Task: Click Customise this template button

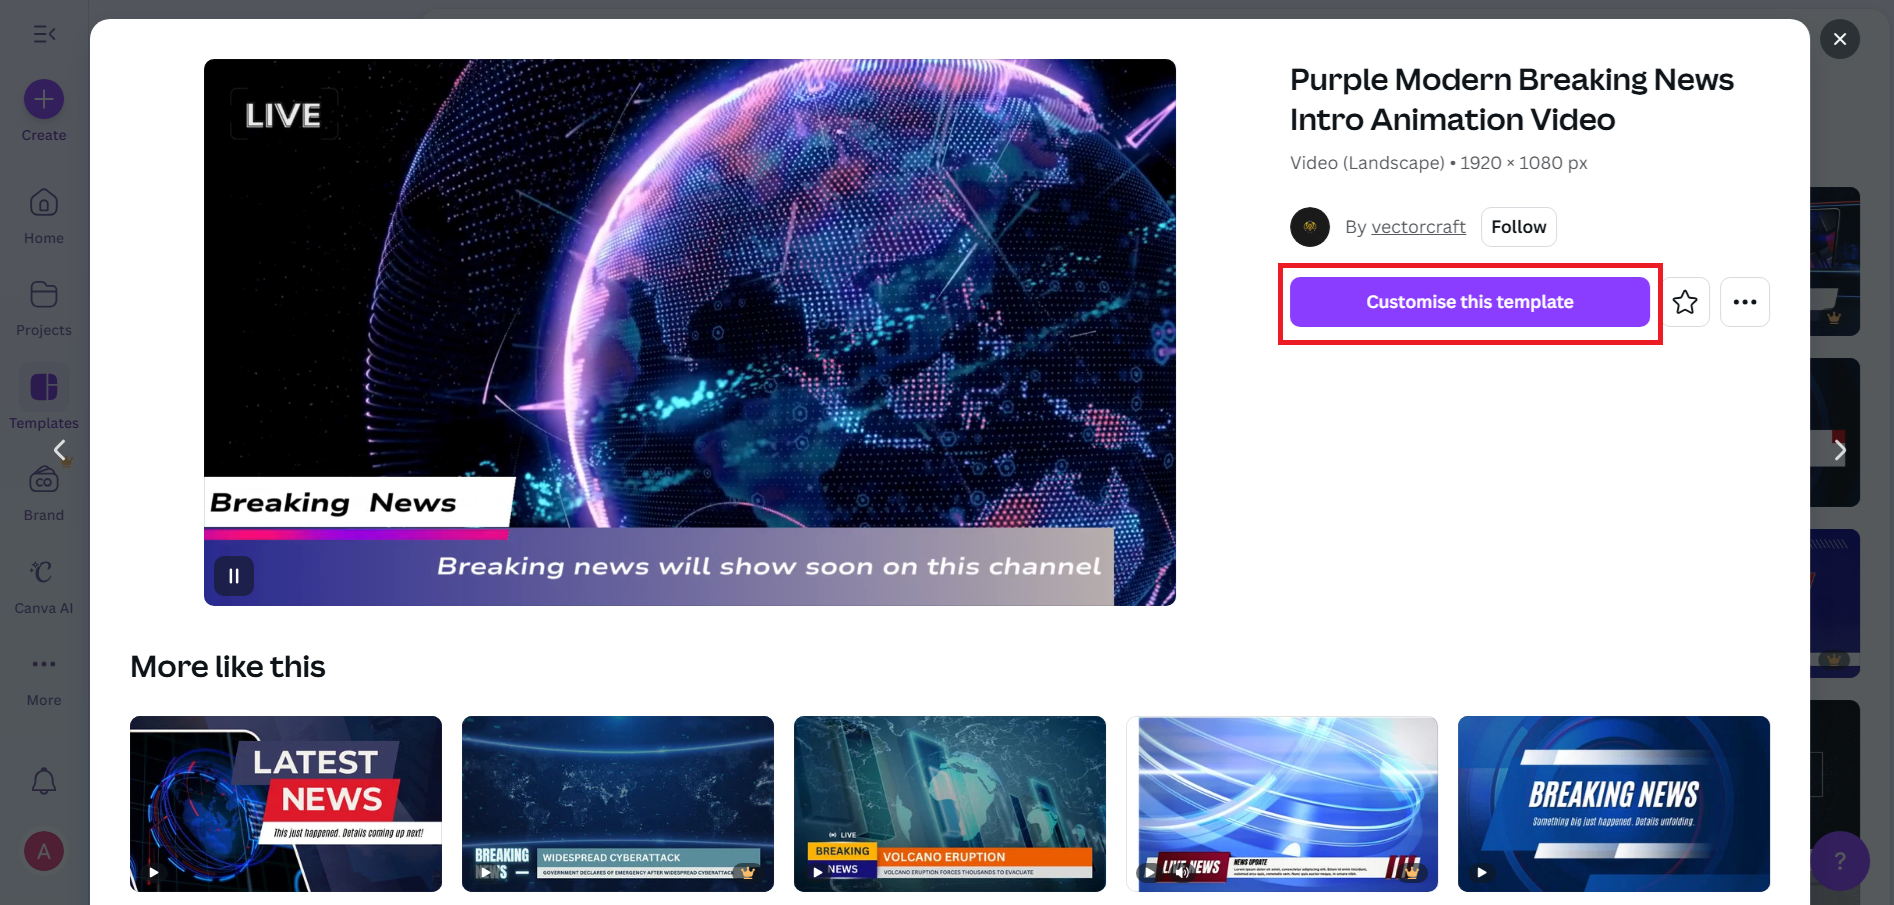Action: point(1470,302)
